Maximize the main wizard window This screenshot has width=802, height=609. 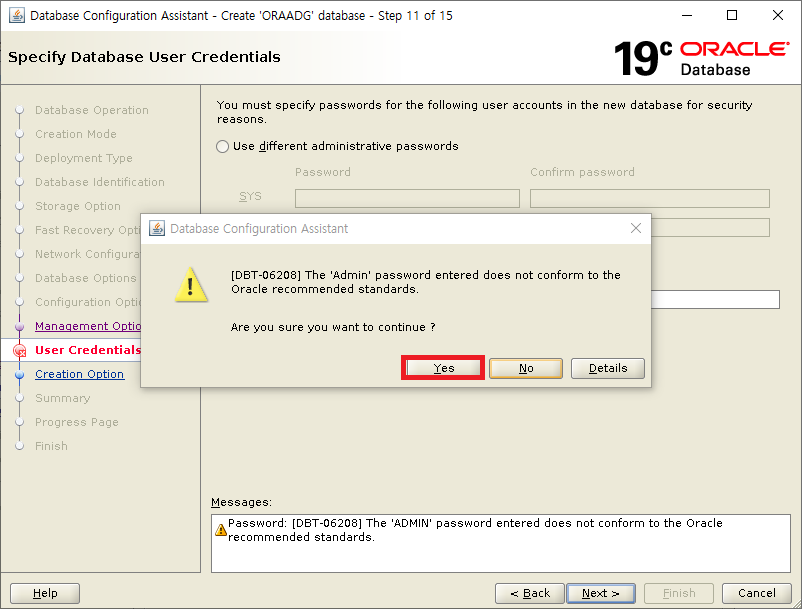pos(732,15)
